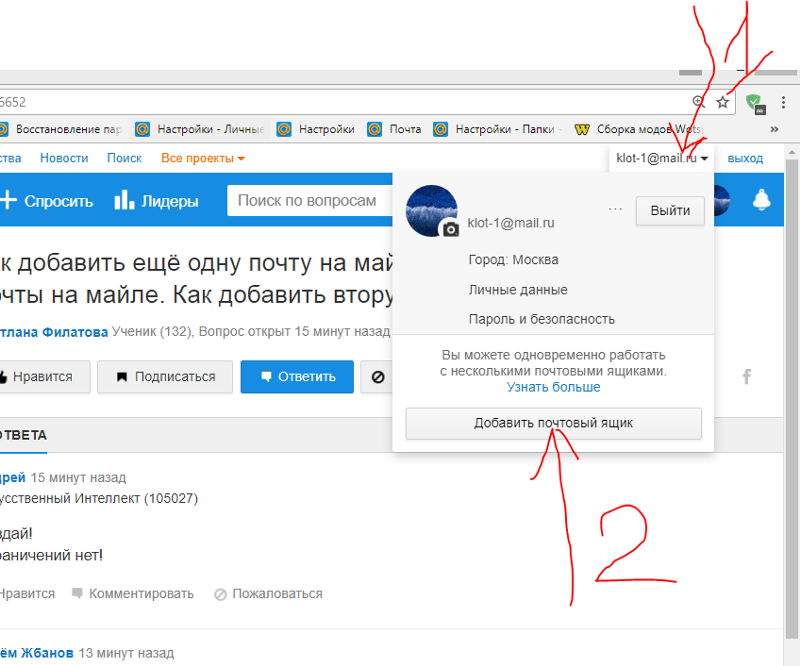Click the bookmark star icon in address bar
The image size is (800, 666).
point(722,102)
